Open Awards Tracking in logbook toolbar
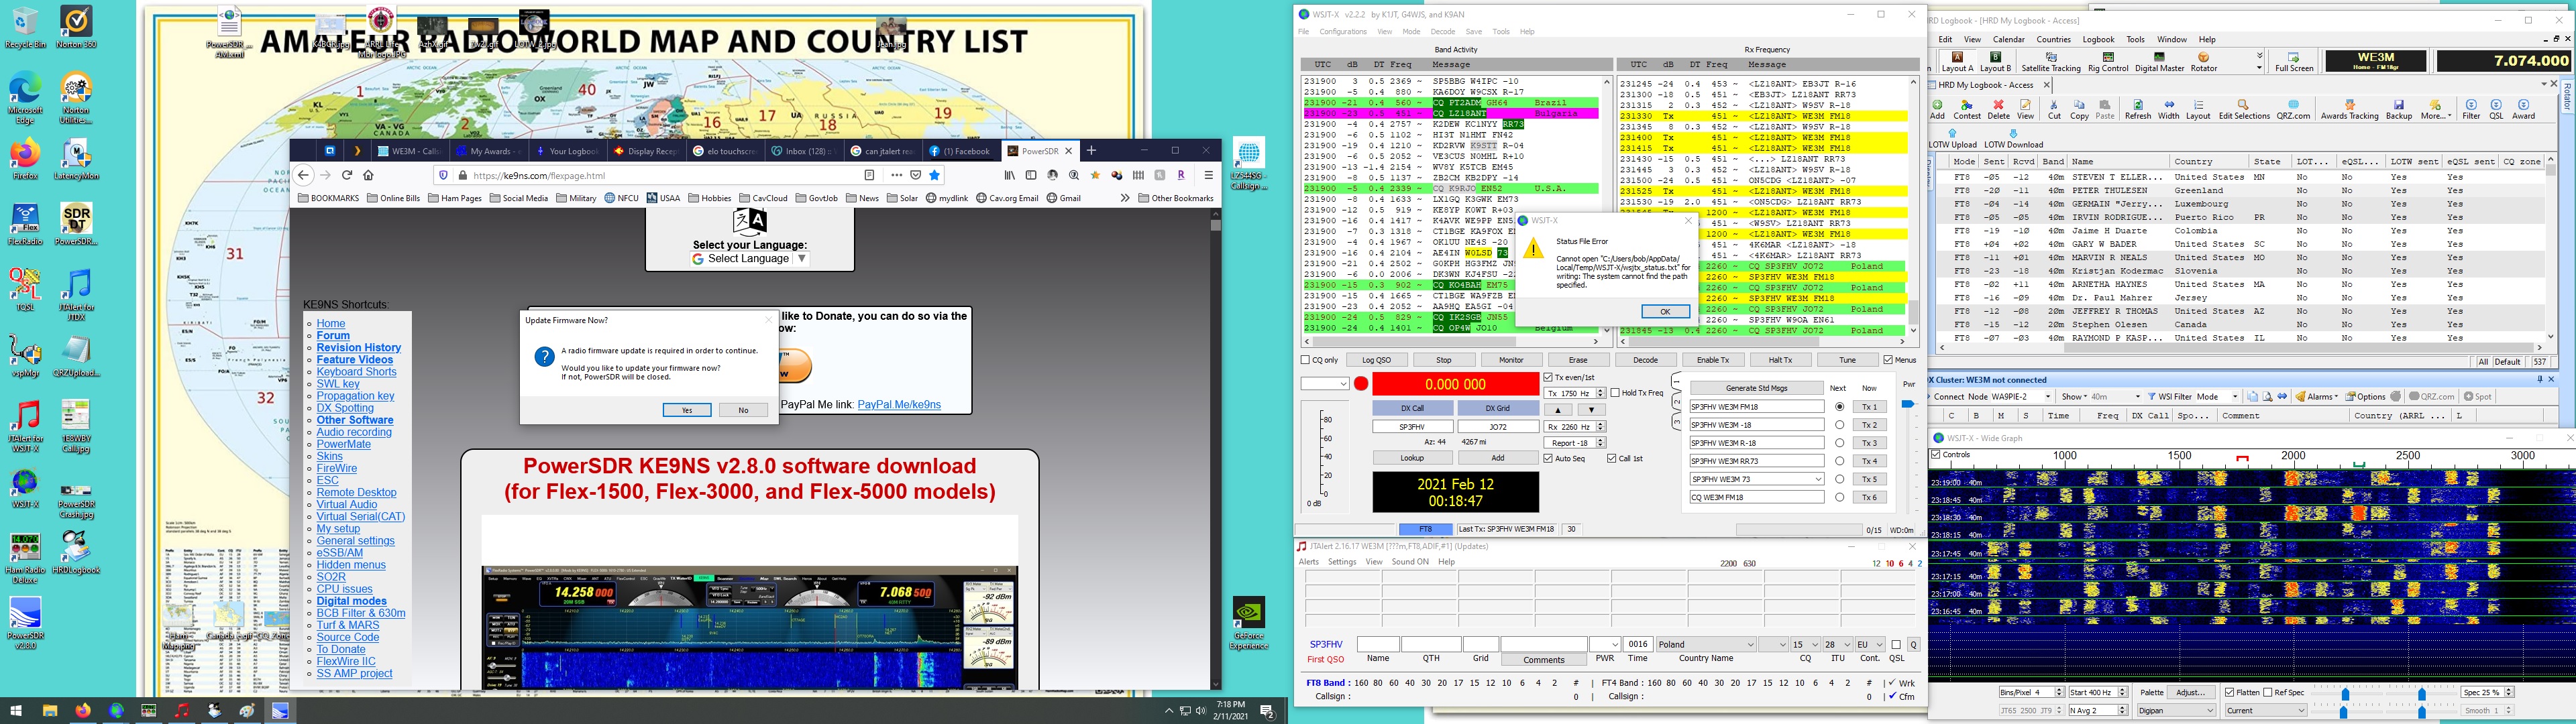 pyautogui.click(x=2349, y=109)
